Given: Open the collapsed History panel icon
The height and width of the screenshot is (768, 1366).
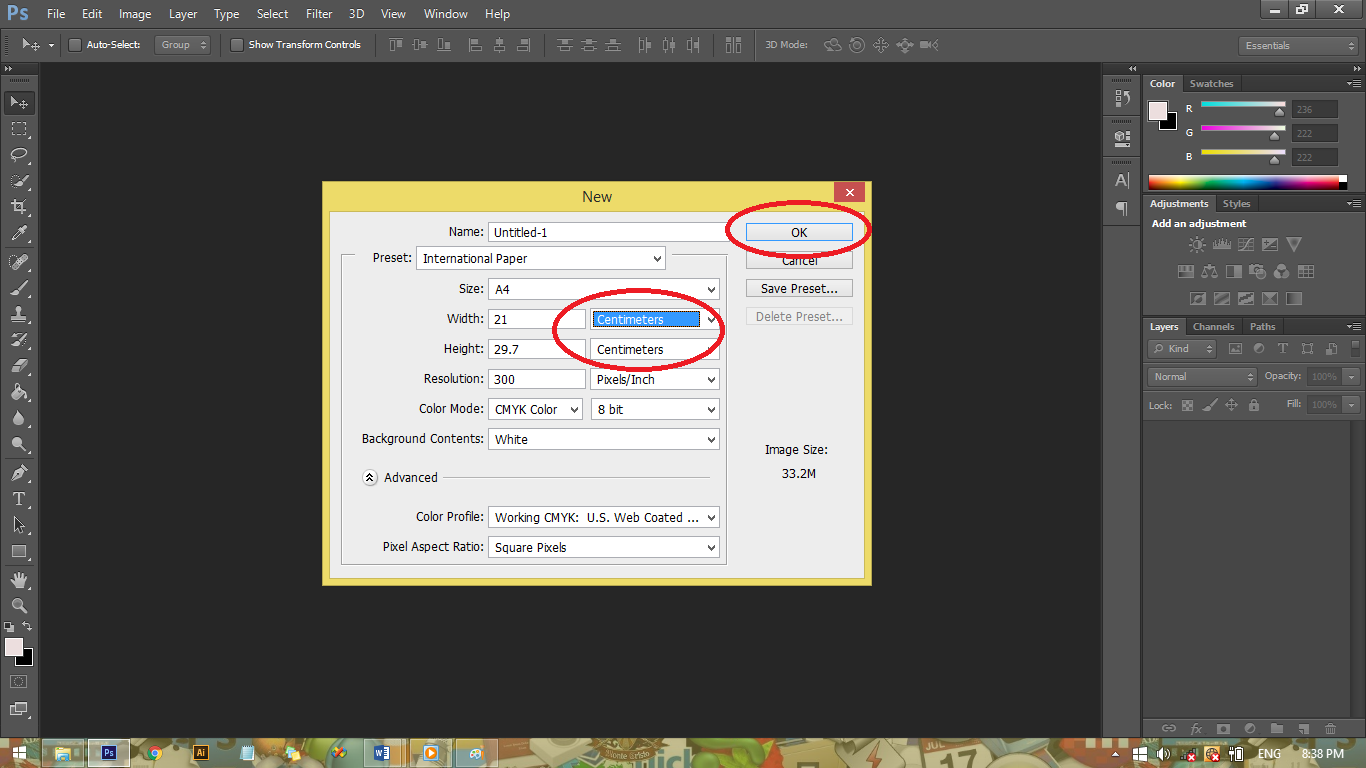Looking at the screenshot, I should [1122, 98].
